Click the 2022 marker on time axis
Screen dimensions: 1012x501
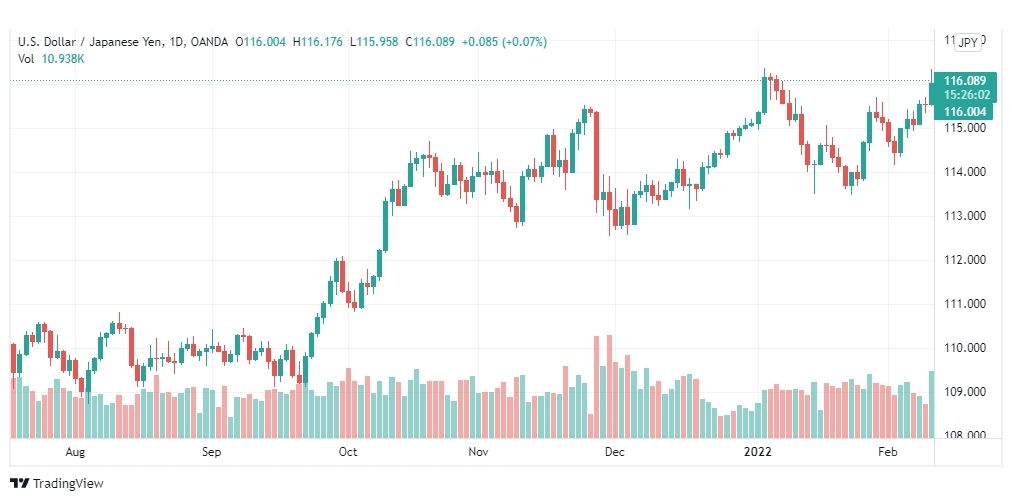pos(758,452)
